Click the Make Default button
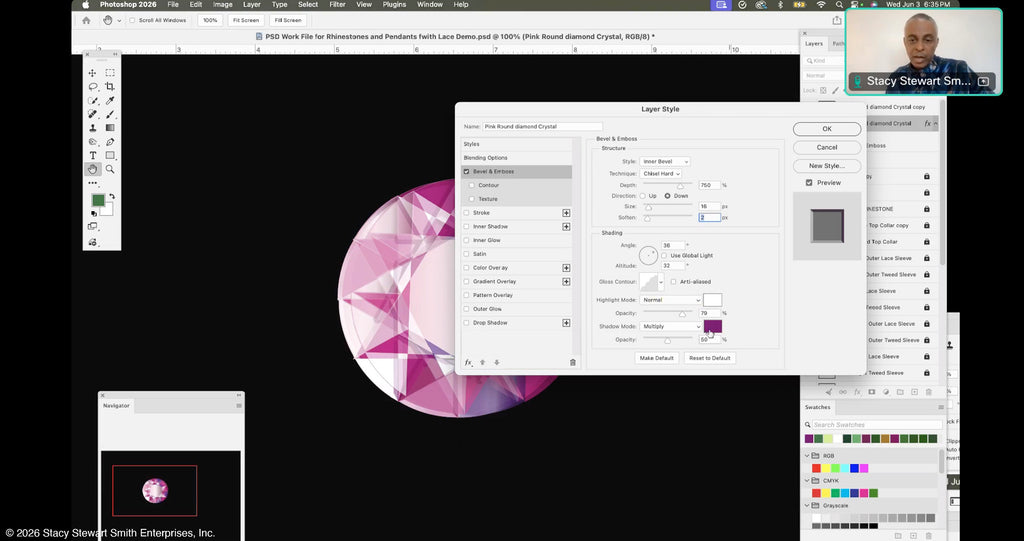Image resolution: width=1024 pixels, height=541 pixels. (x=656, y=358)
